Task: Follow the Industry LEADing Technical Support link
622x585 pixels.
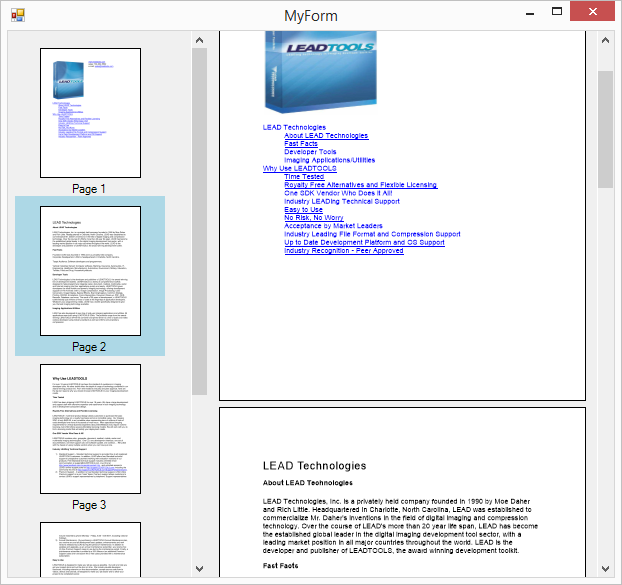Action: tap(342, 201)
